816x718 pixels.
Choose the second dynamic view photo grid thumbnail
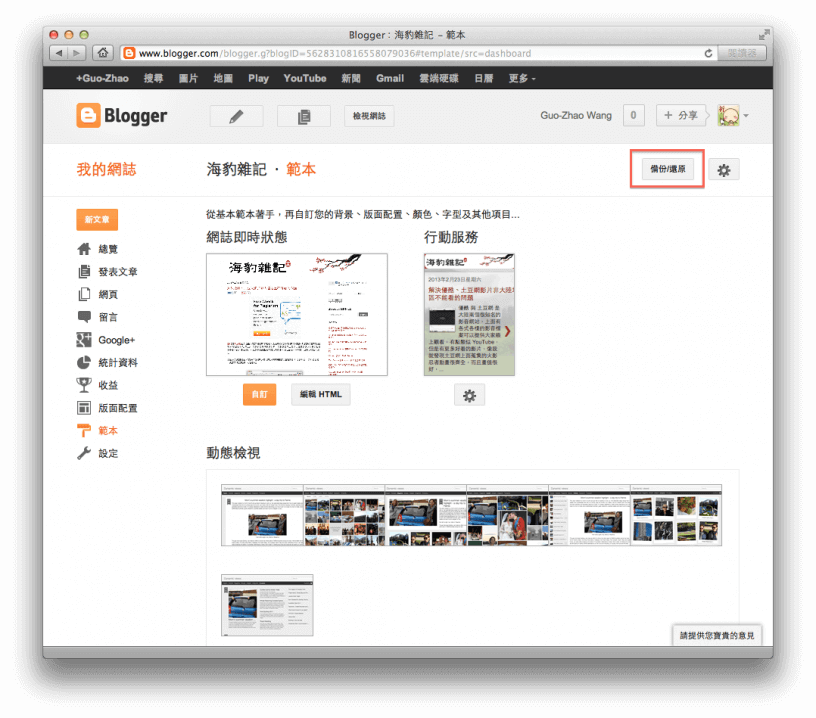344,515
